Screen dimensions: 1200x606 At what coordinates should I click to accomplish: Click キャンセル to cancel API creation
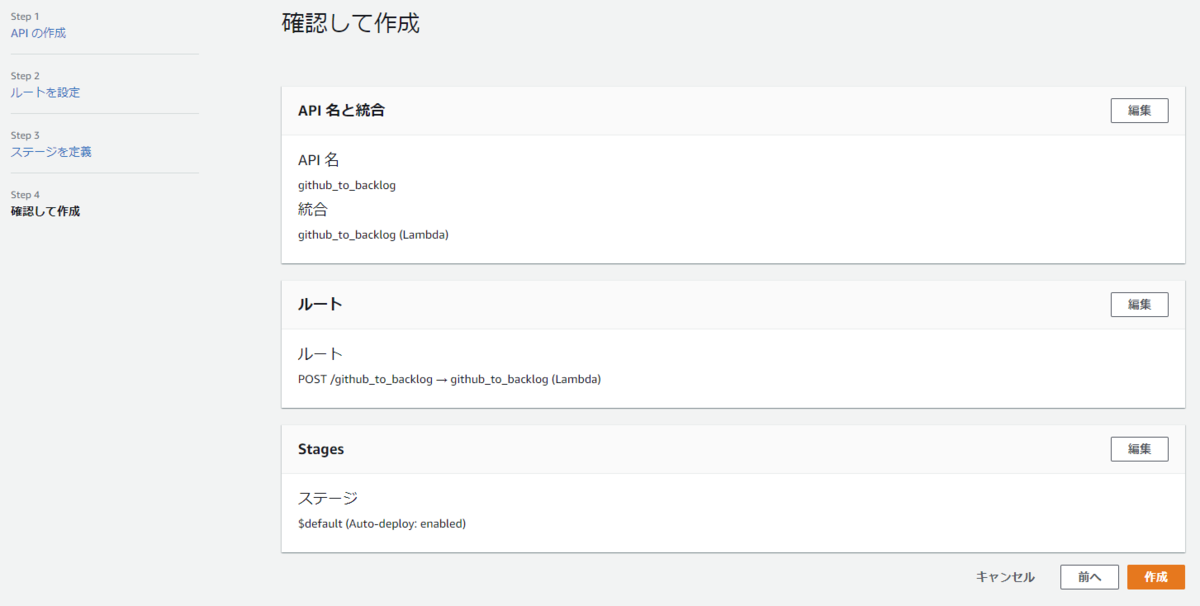click(x=1004, y=577)
